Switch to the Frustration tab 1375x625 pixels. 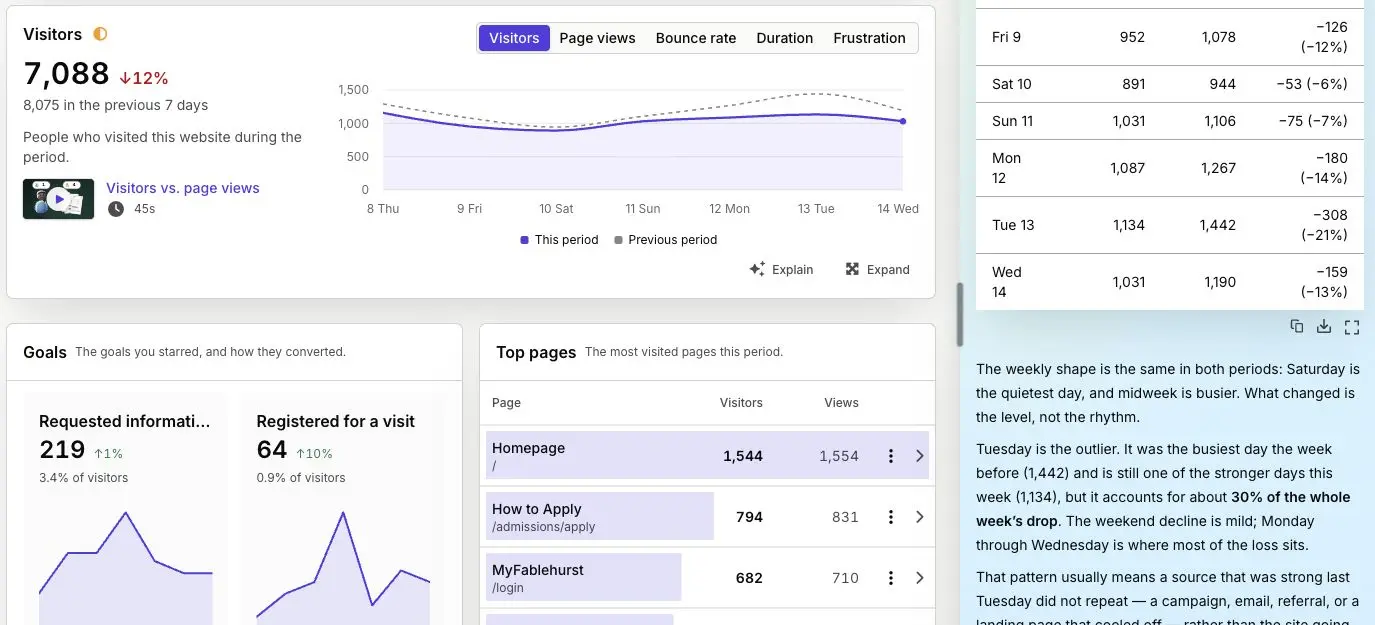(x=869, y=38)
